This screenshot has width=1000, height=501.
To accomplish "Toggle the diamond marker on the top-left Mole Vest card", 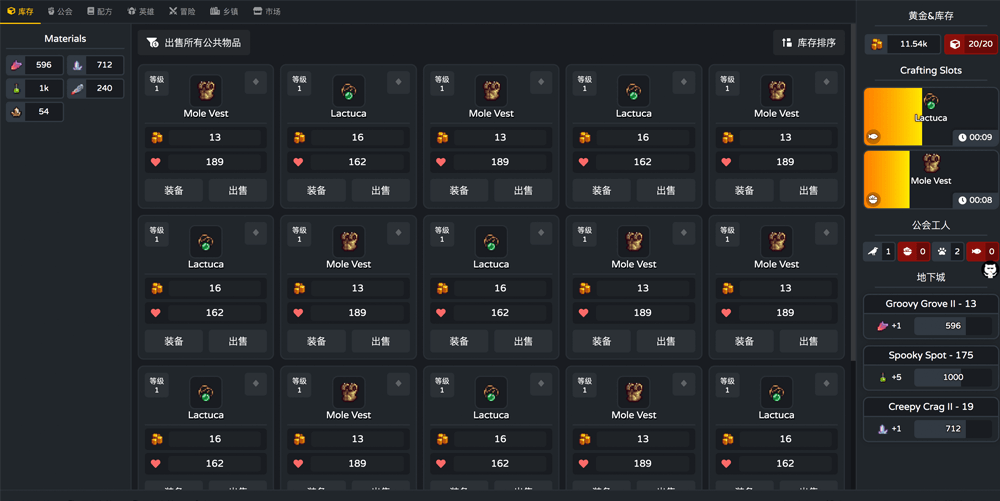I will [x=256, y=82].
